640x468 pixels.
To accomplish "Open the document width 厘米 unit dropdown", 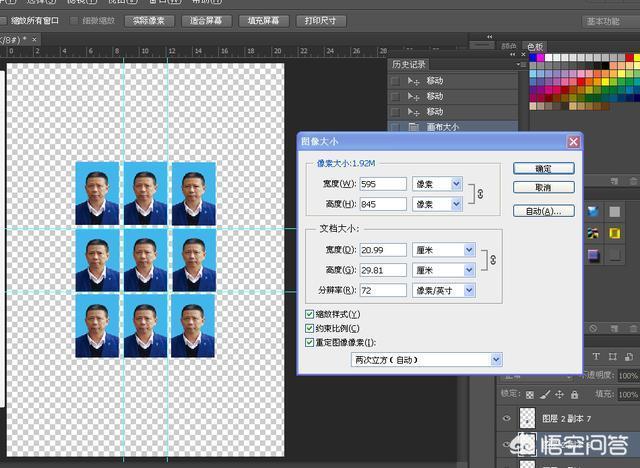I will pos(444,250).
